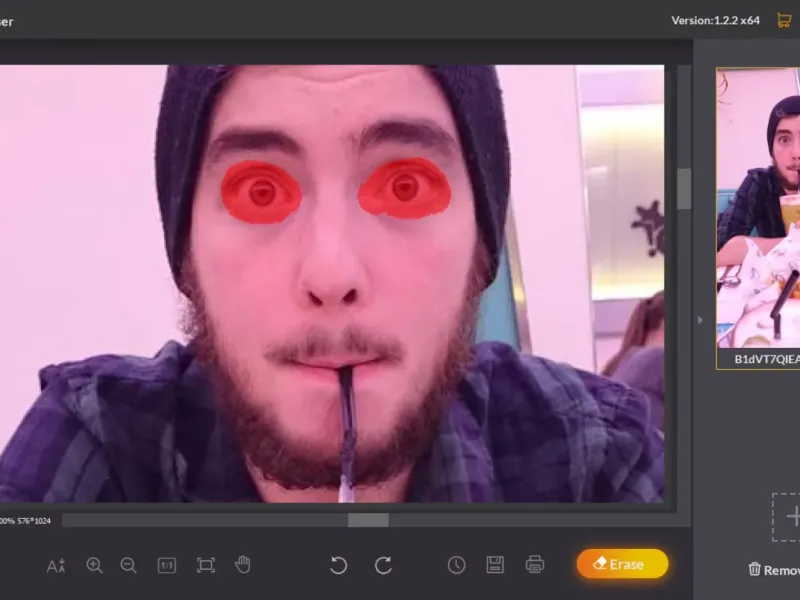This screenshot has height=600, width=800.
Task: Click the horizontal scrollbar thumb
Action: click(x=368, y=520)
